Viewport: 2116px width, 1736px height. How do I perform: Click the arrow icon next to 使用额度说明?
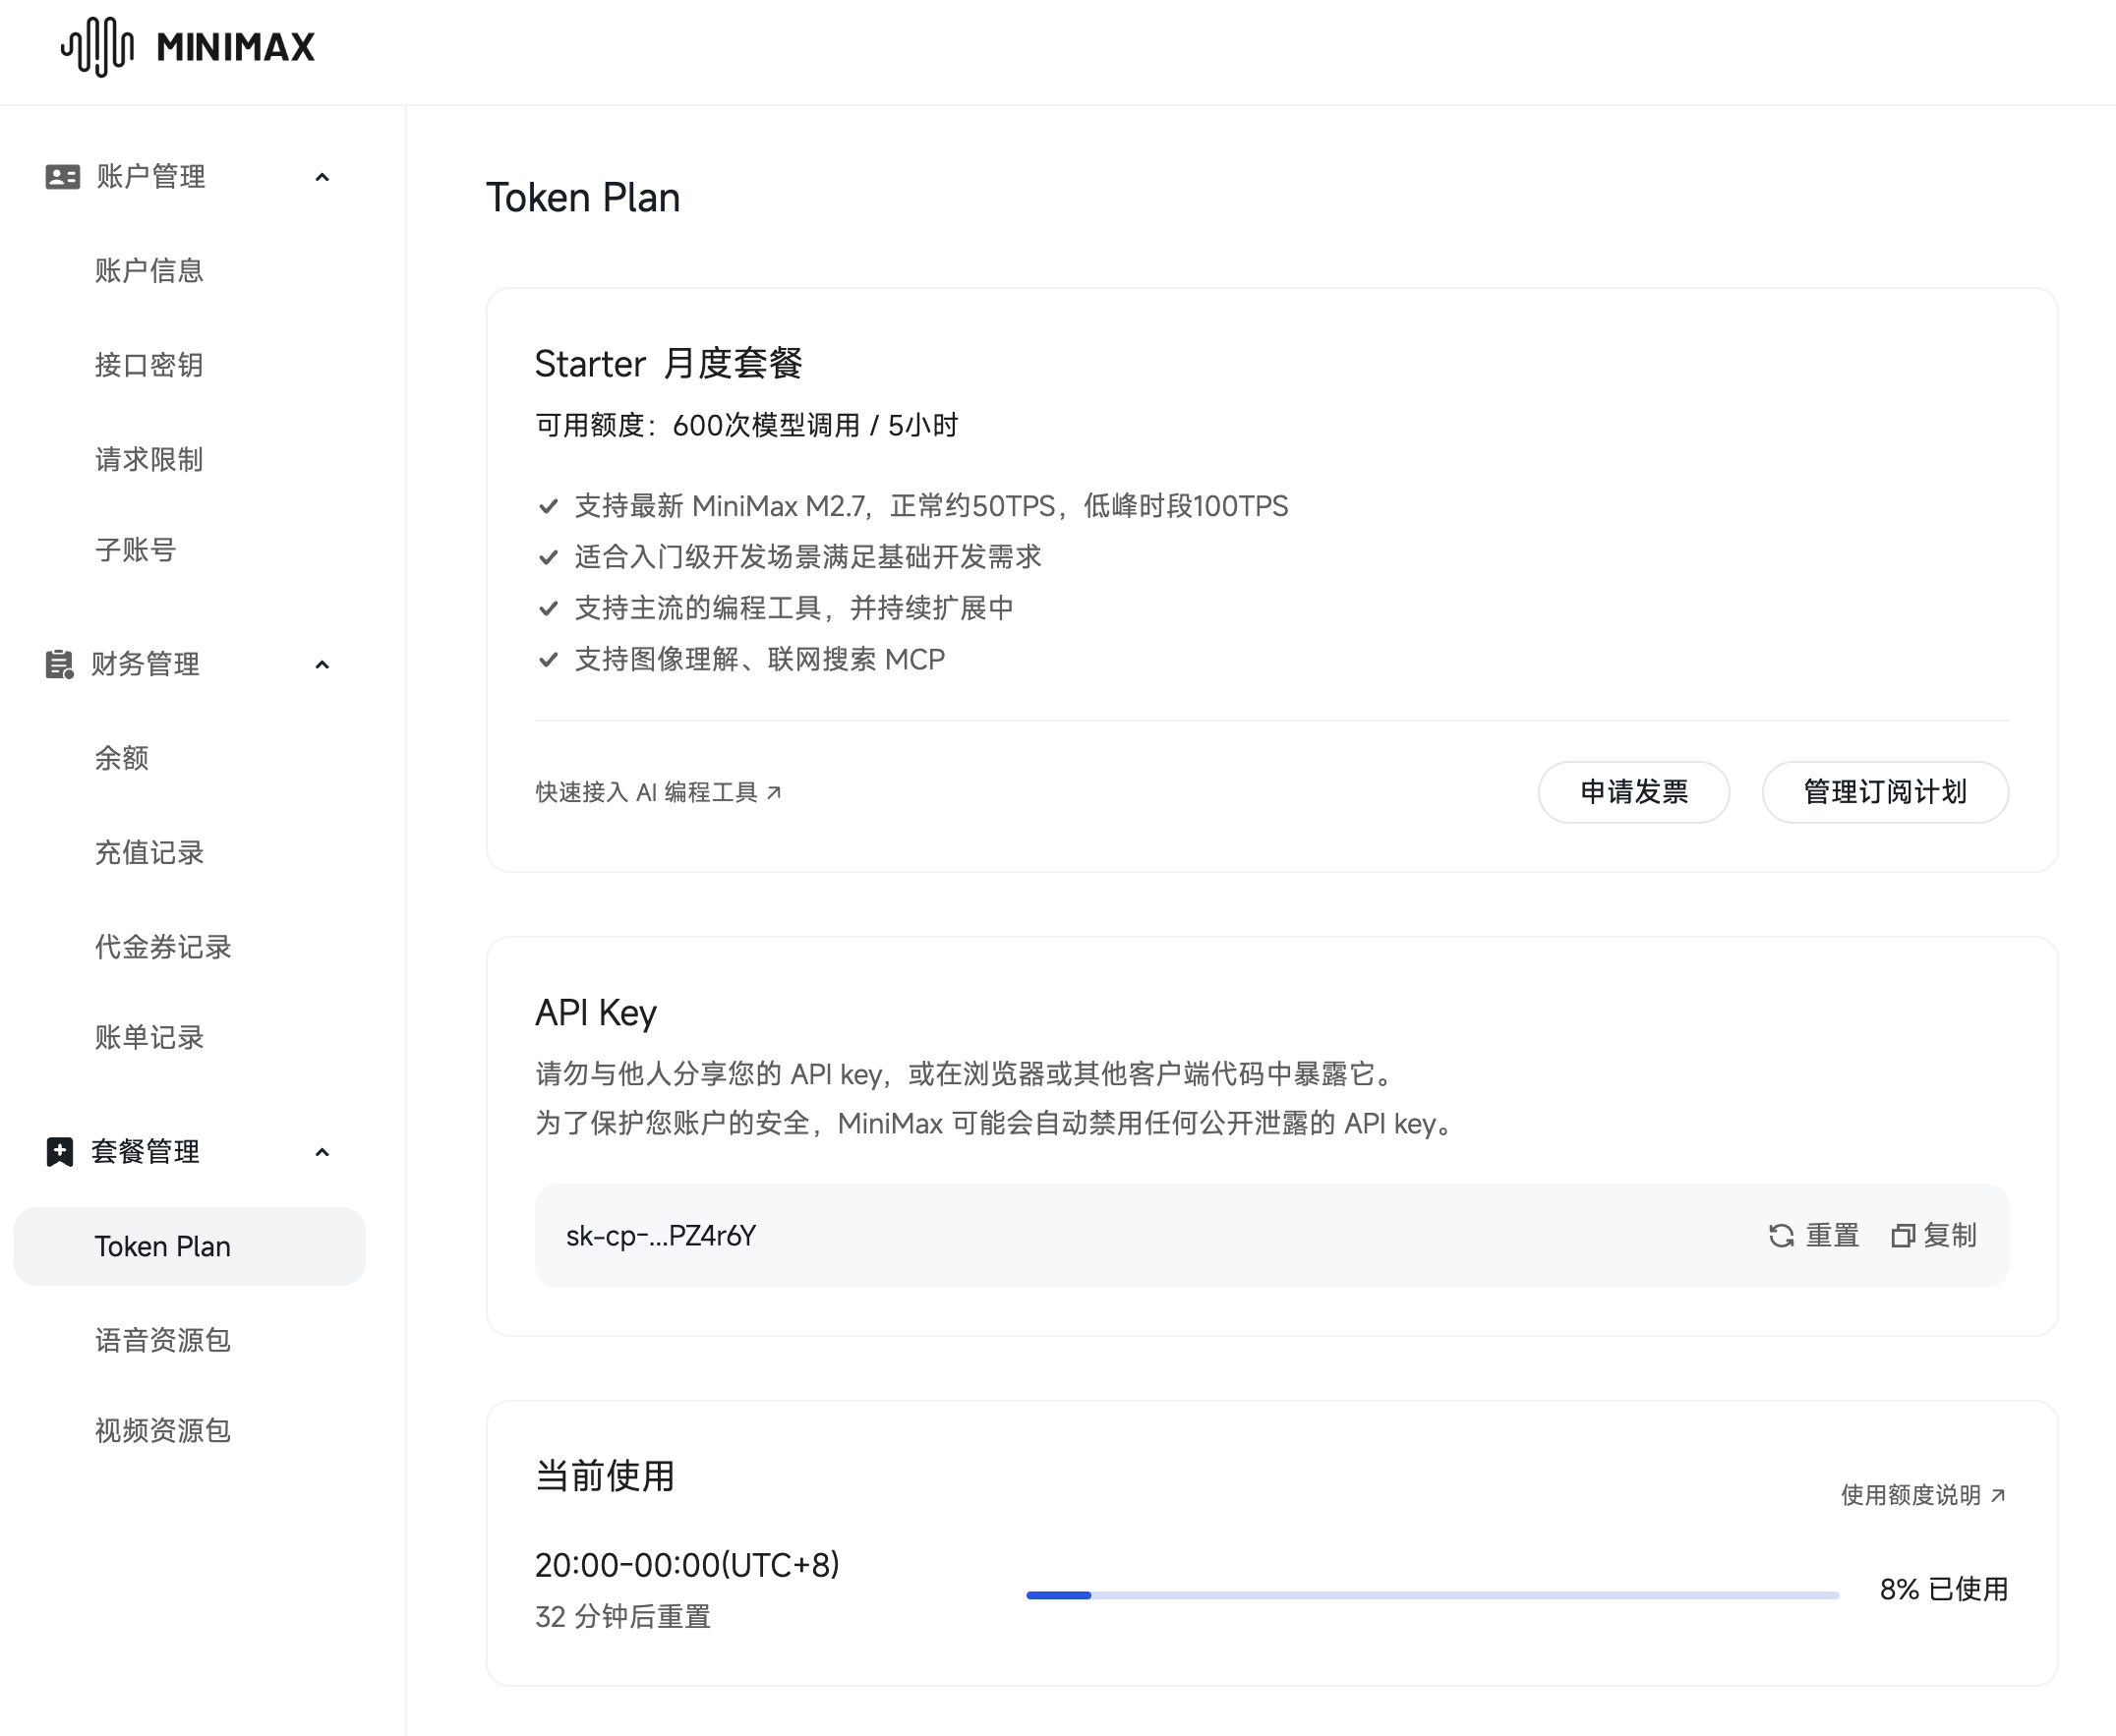[1998, 1495]
